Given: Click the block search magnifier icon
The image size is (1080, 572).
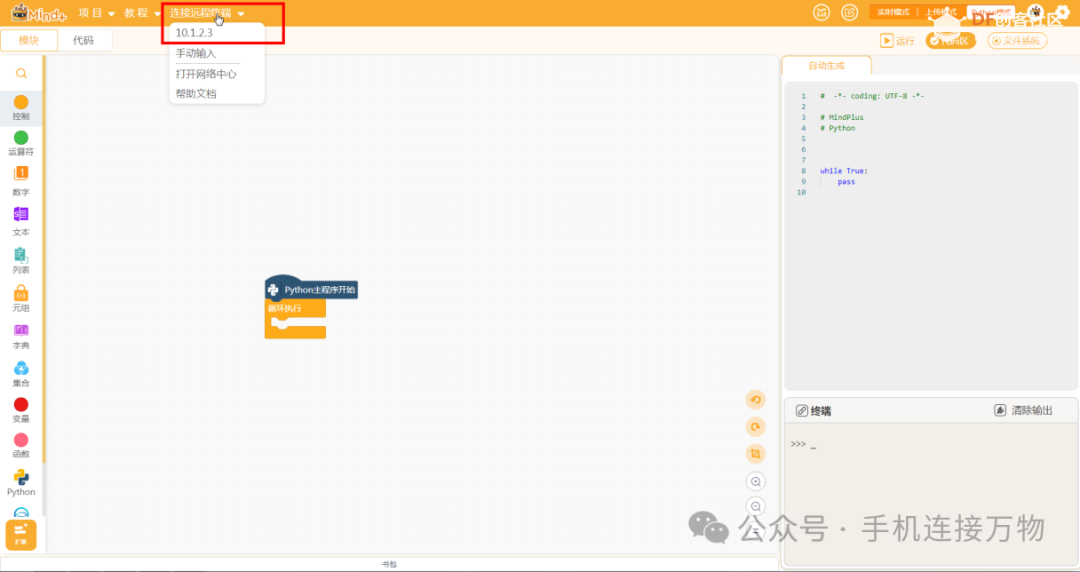Looking at the screenshot, I should [x=21, y=73].
